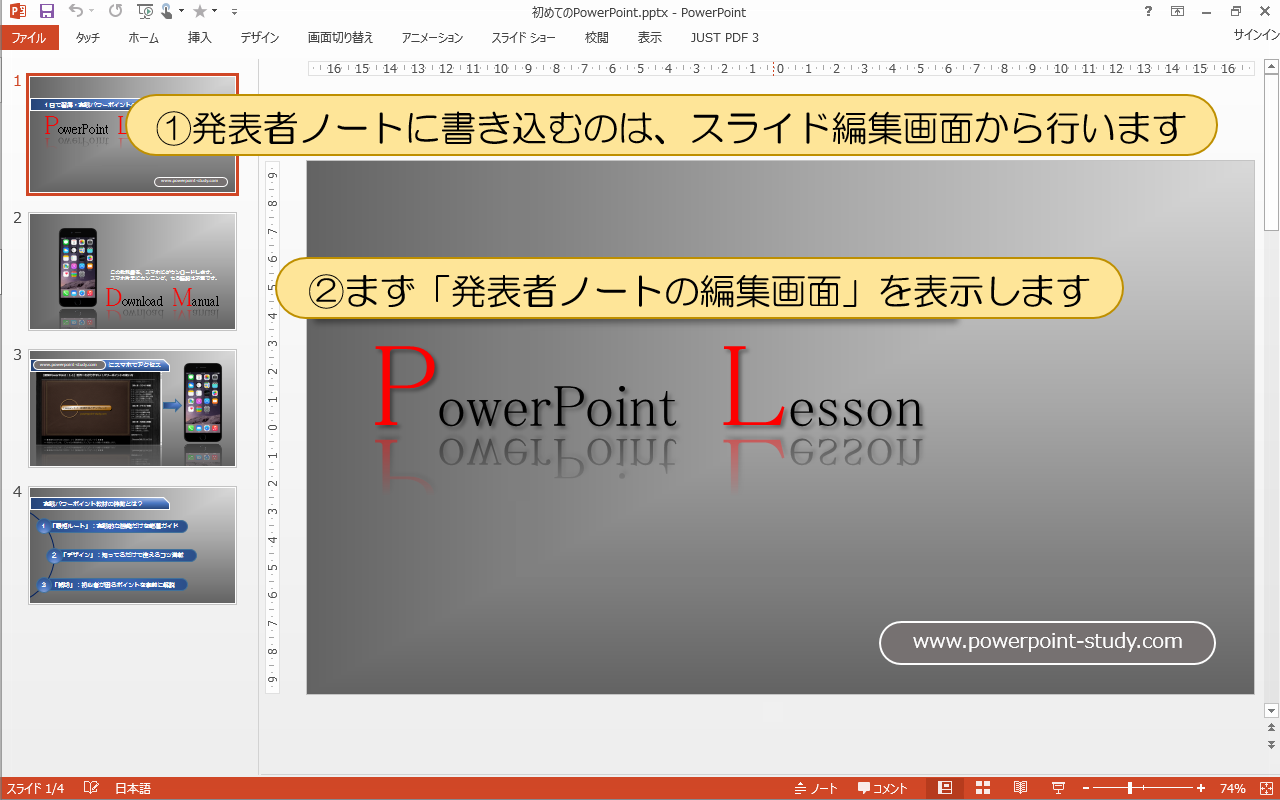Select slide 4 thumbnail with bullet list
The height and width of the screenshot is (800, 1280).
133,545
